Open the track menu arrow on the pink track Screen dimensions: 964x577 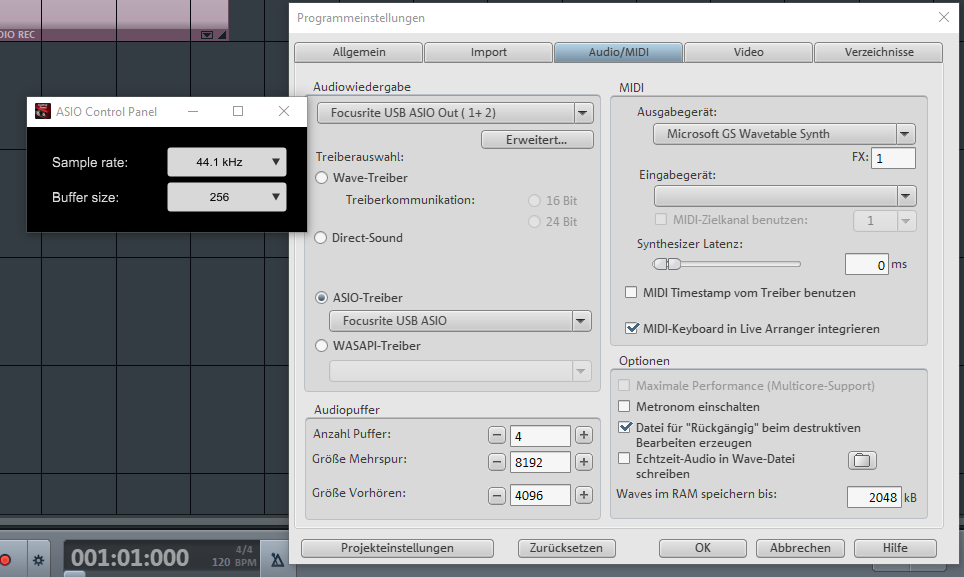(x=207, y=35)
